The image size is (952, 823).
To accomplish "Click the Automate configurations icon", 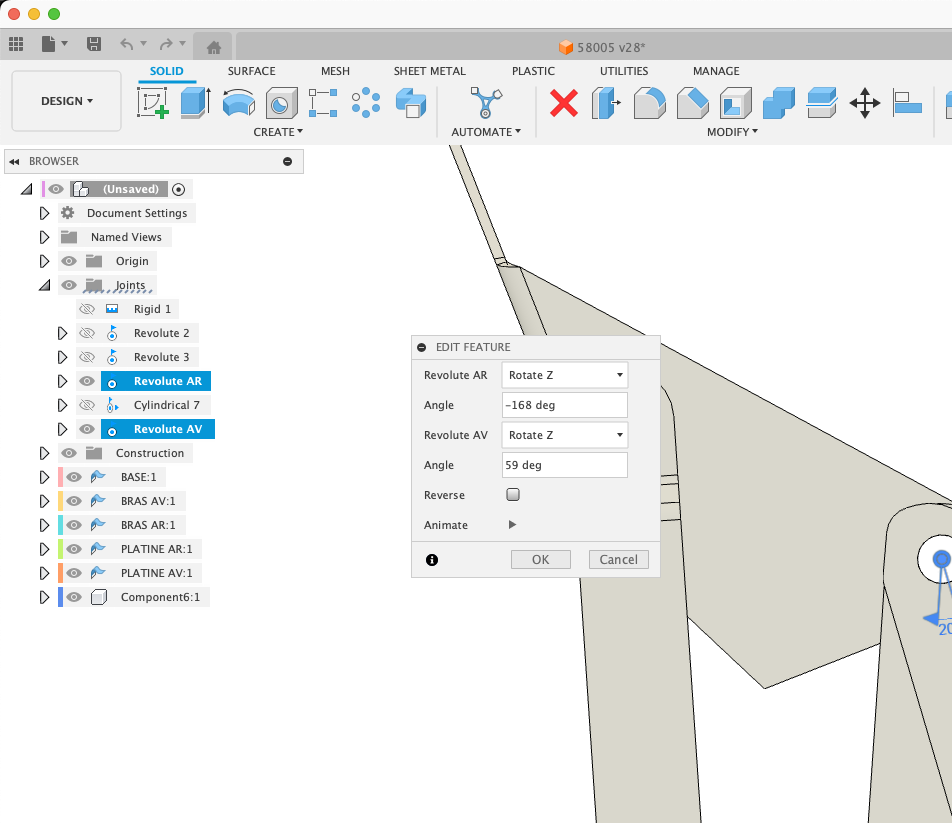I will coord(486,103).
